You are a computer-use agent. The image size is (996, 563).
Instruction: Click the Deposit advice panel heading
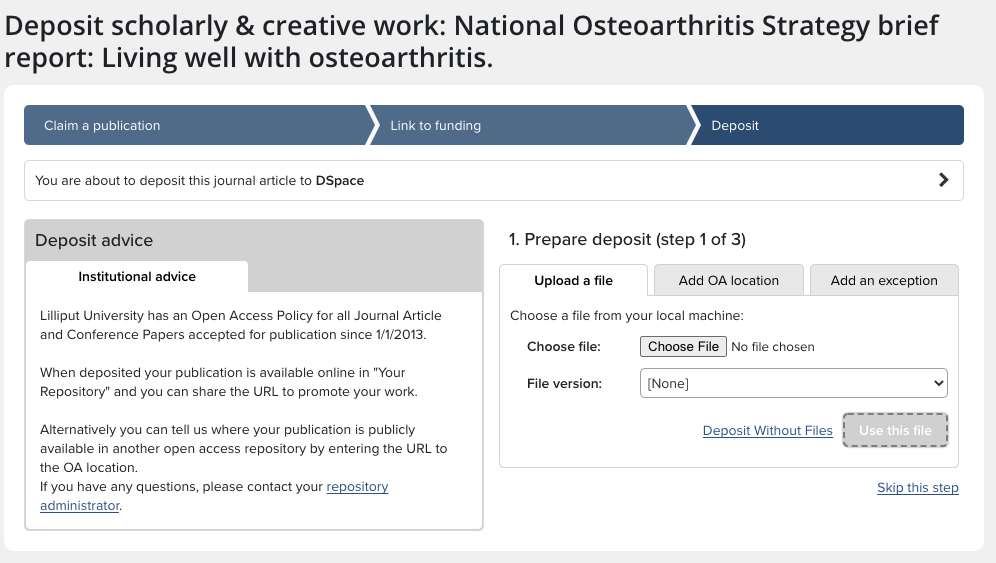[x=94, y=241]
